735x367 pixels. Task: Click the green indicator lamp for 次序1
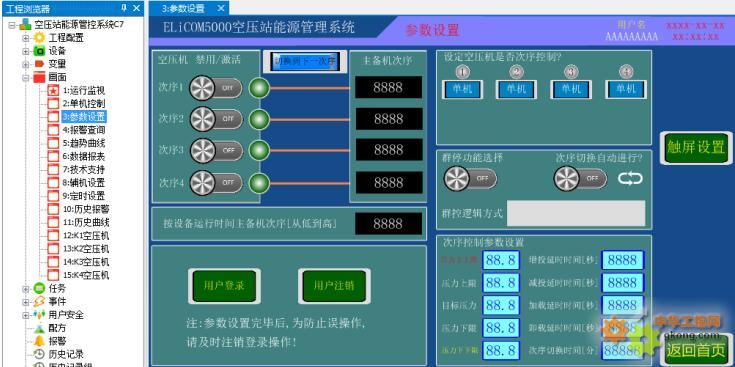click(x=259, y=88)
